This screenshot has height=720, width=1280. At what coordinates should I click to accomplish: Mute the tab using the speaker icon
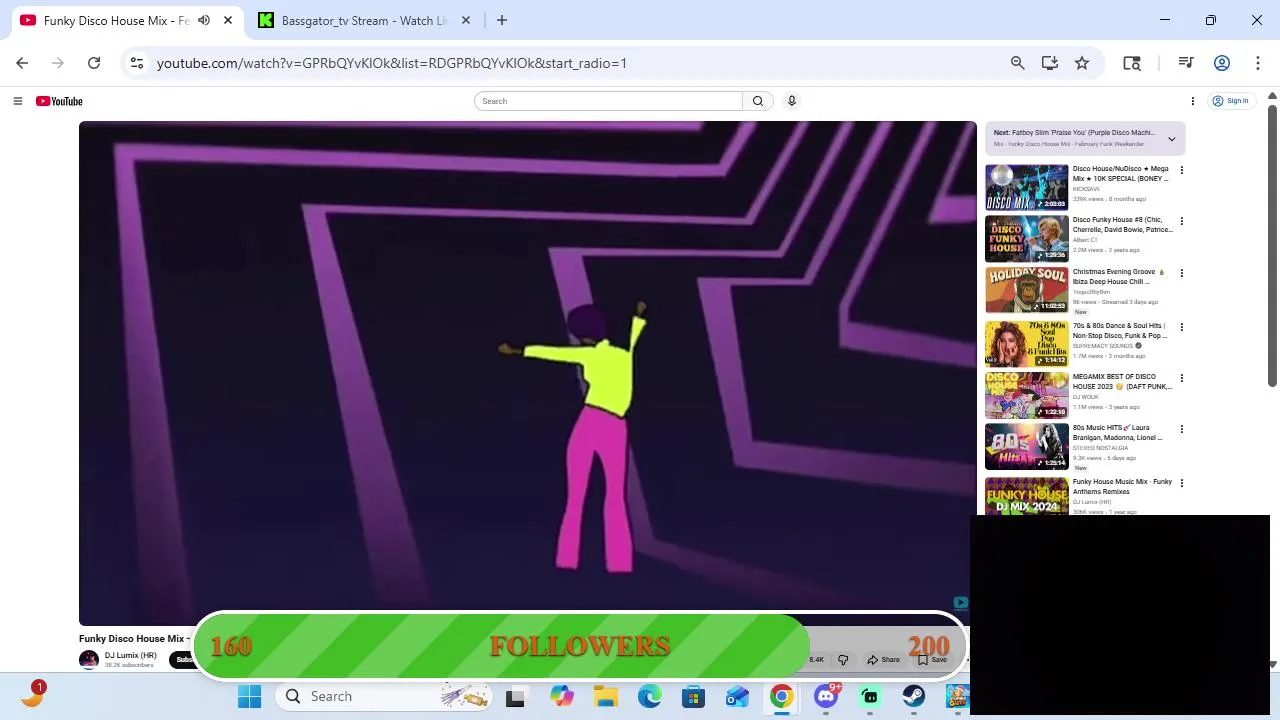coord(204,20)
